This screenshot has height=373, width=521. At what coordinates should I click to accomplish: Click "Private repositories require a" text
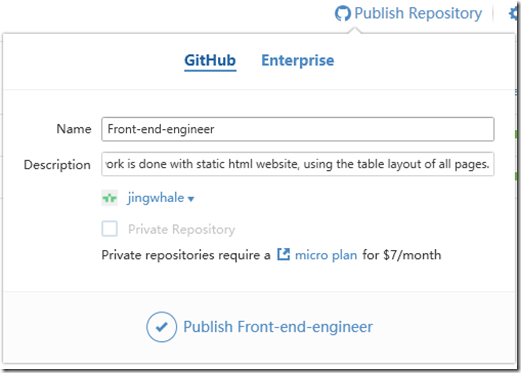pos(186,255)
